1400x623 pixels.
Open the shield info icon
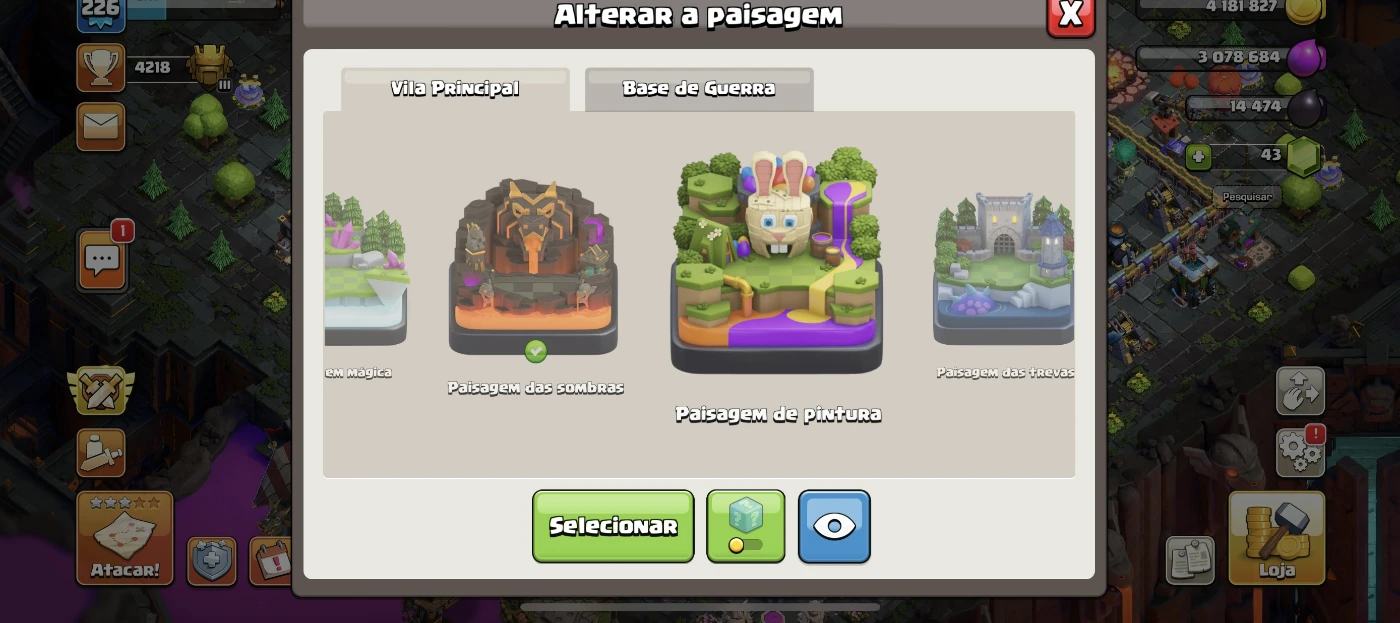(x=212, y=561)
